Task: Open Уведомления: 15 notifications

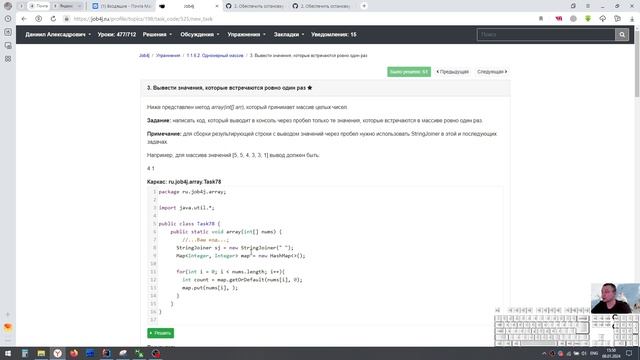Action: coord(334,35)
